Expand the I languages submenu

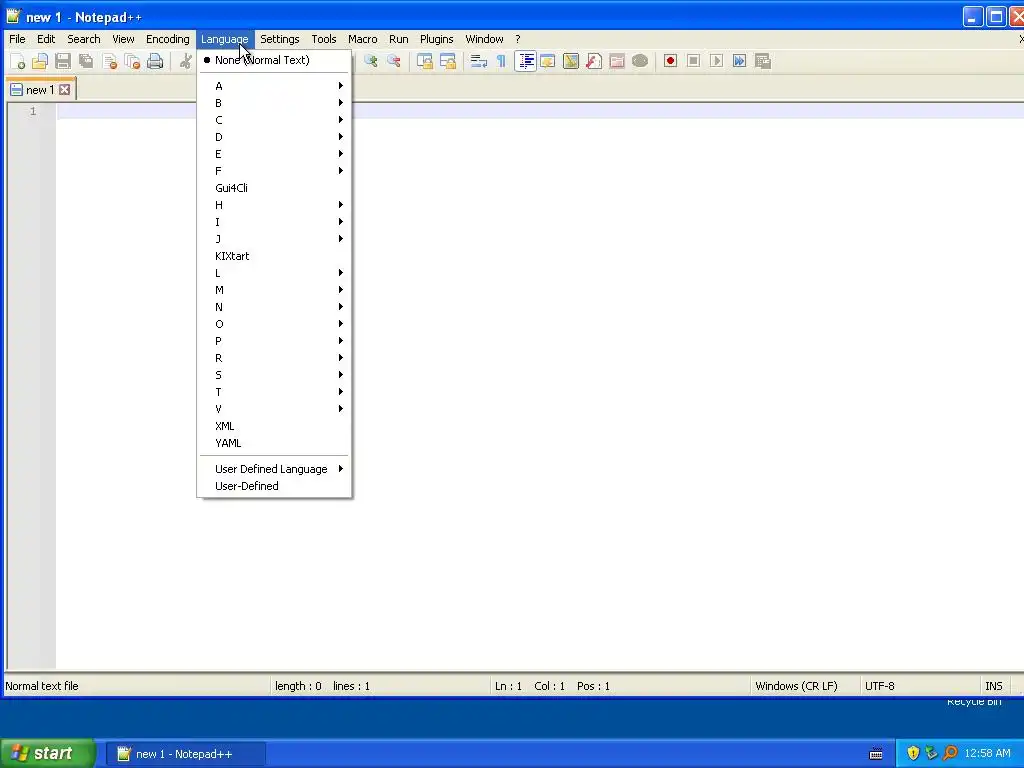click(x=274, y=222)
